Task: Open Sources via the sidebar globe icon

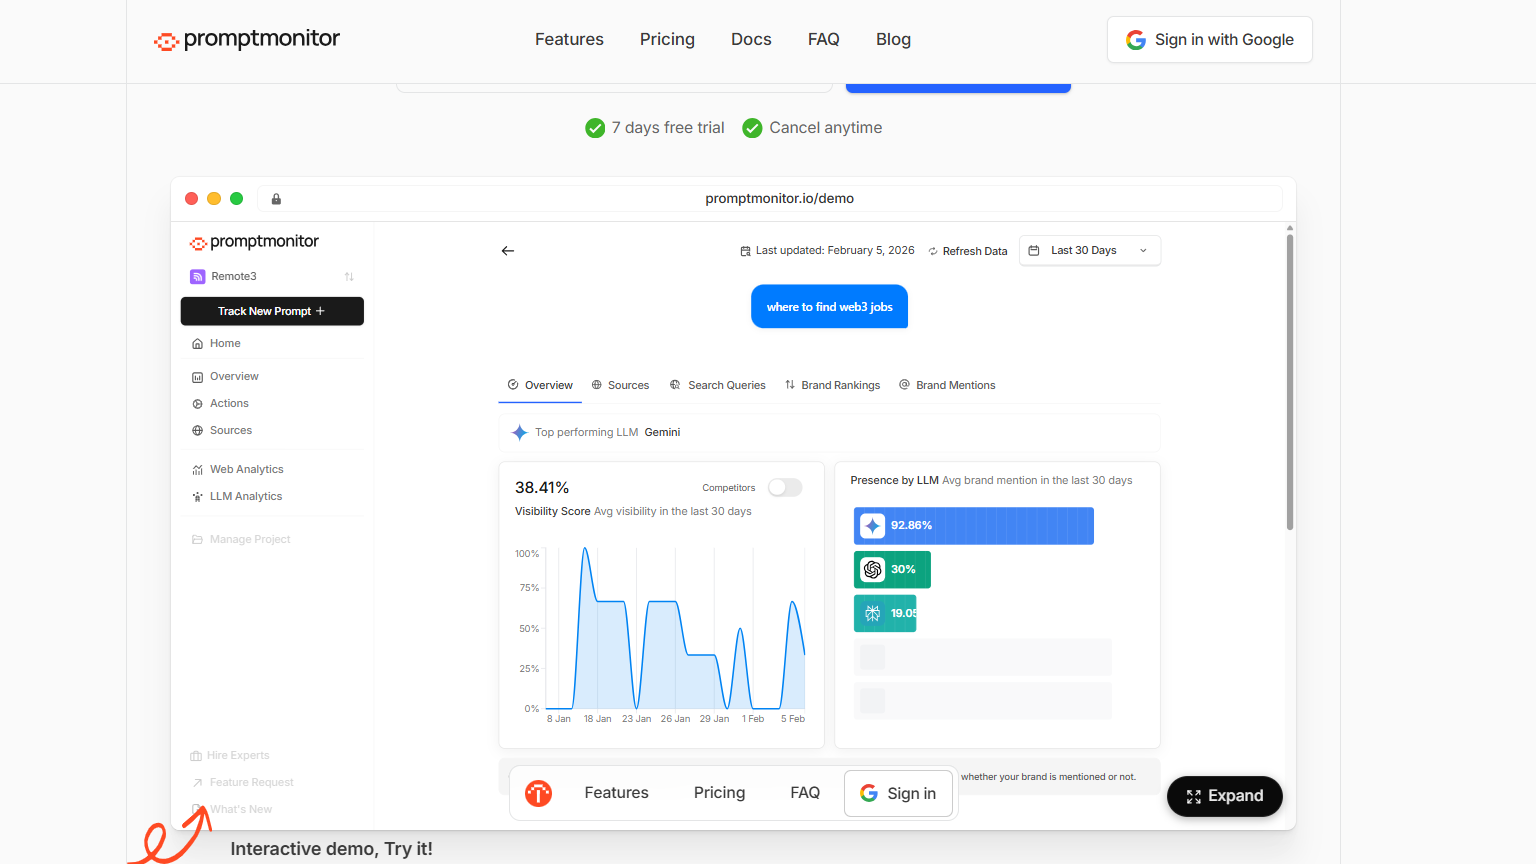Action: pyautogui.click(x=198, y=430)
